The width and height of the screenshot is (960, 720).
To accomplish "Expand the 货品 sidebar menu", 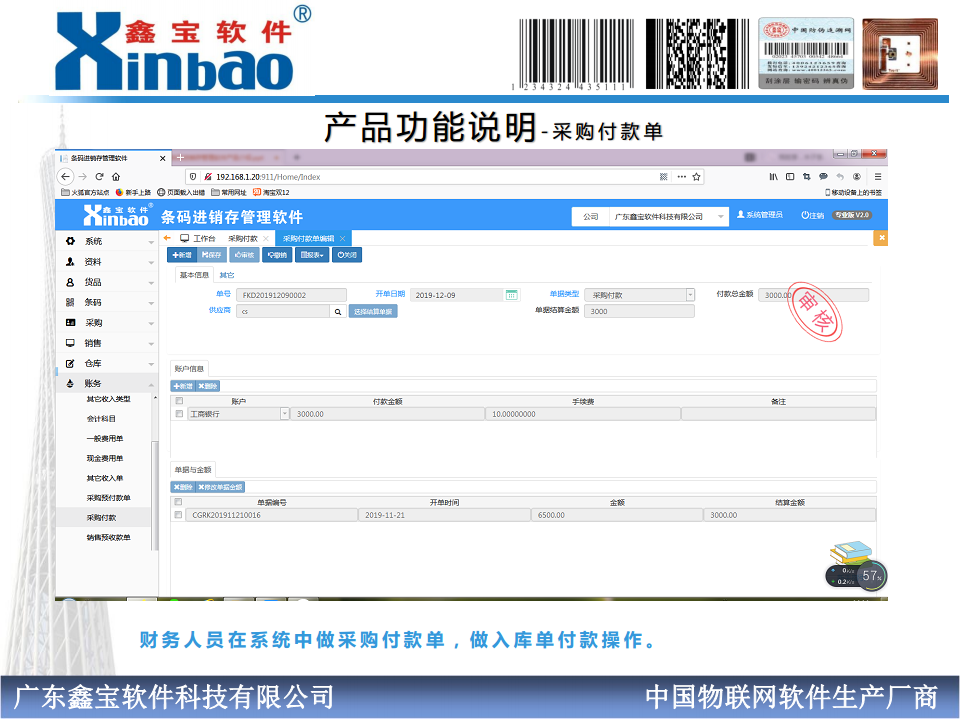I will [108, 282].
